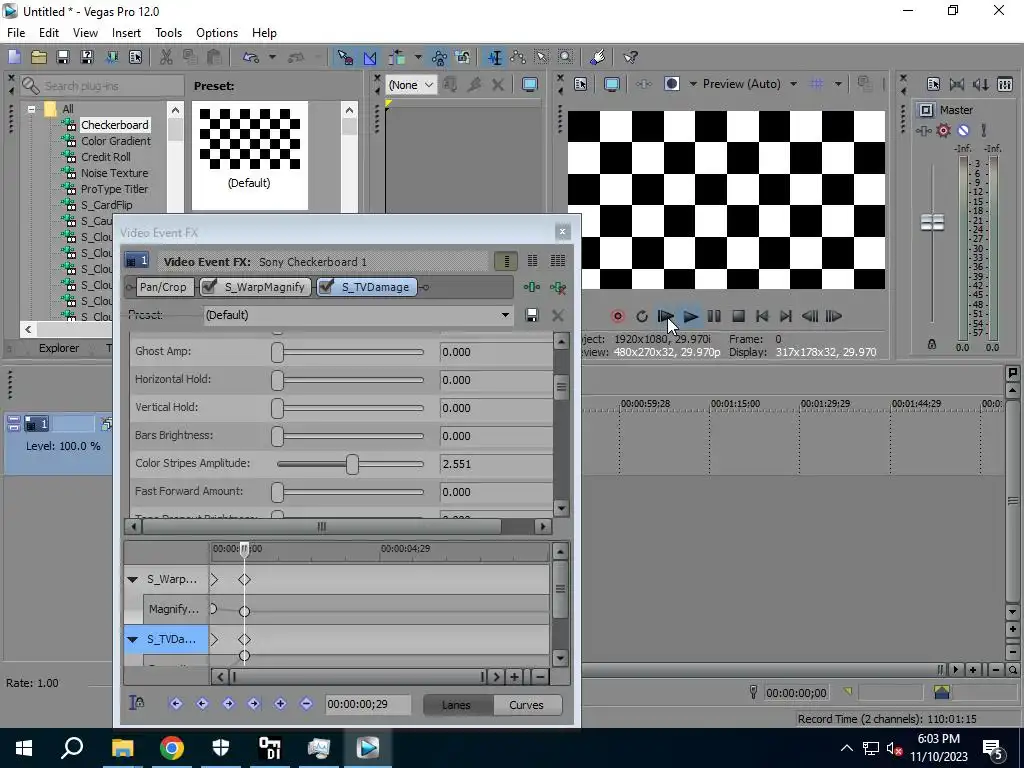This screenshot has height=768, width=1024.
Task: Uncheck the S_TVDamage effect checkbox
Action: click(x=326, y=287)
